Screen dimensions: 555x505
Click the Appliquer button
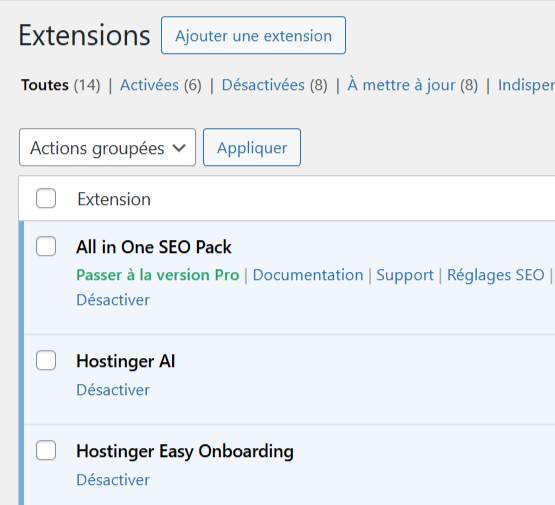click(x=252, y=147)
